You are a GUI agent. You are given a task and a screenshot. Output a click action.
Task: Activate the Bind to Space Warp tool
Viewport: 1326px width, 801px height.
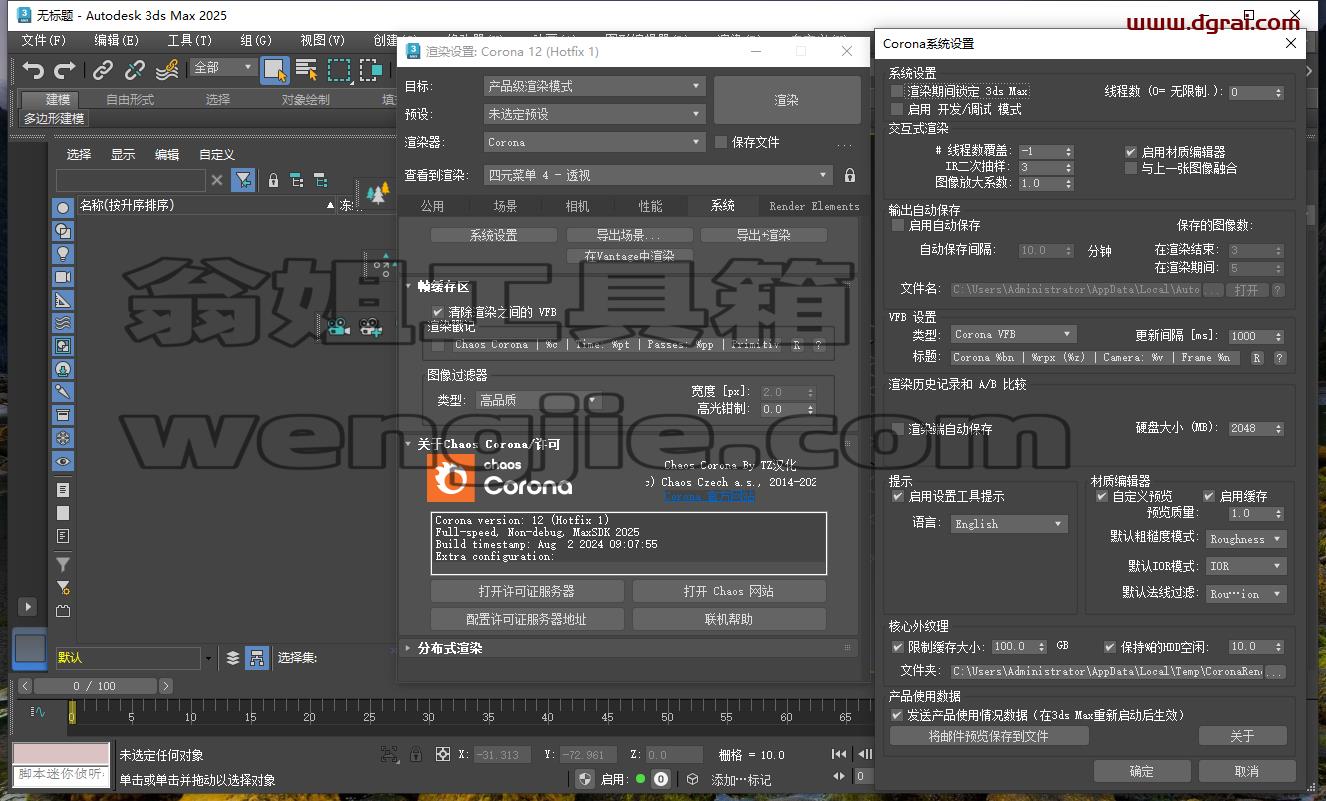click(167, 69)
